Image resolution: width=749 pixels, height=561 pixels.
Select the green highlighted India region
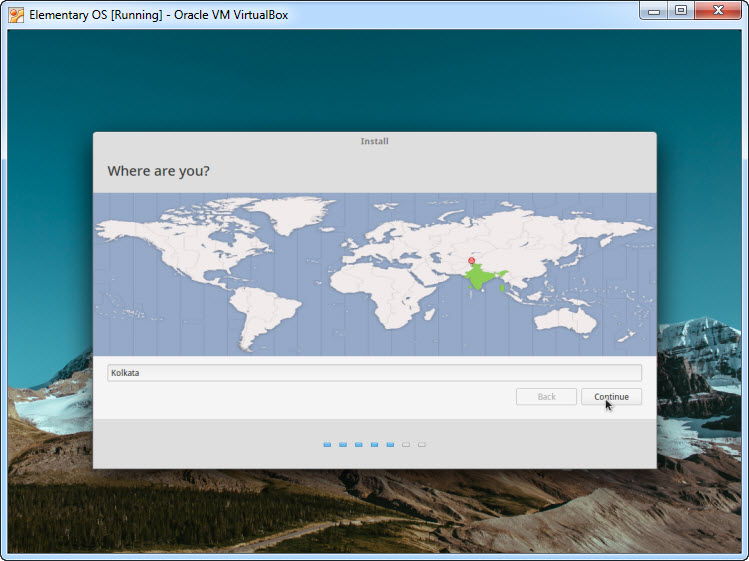point(479,278)
